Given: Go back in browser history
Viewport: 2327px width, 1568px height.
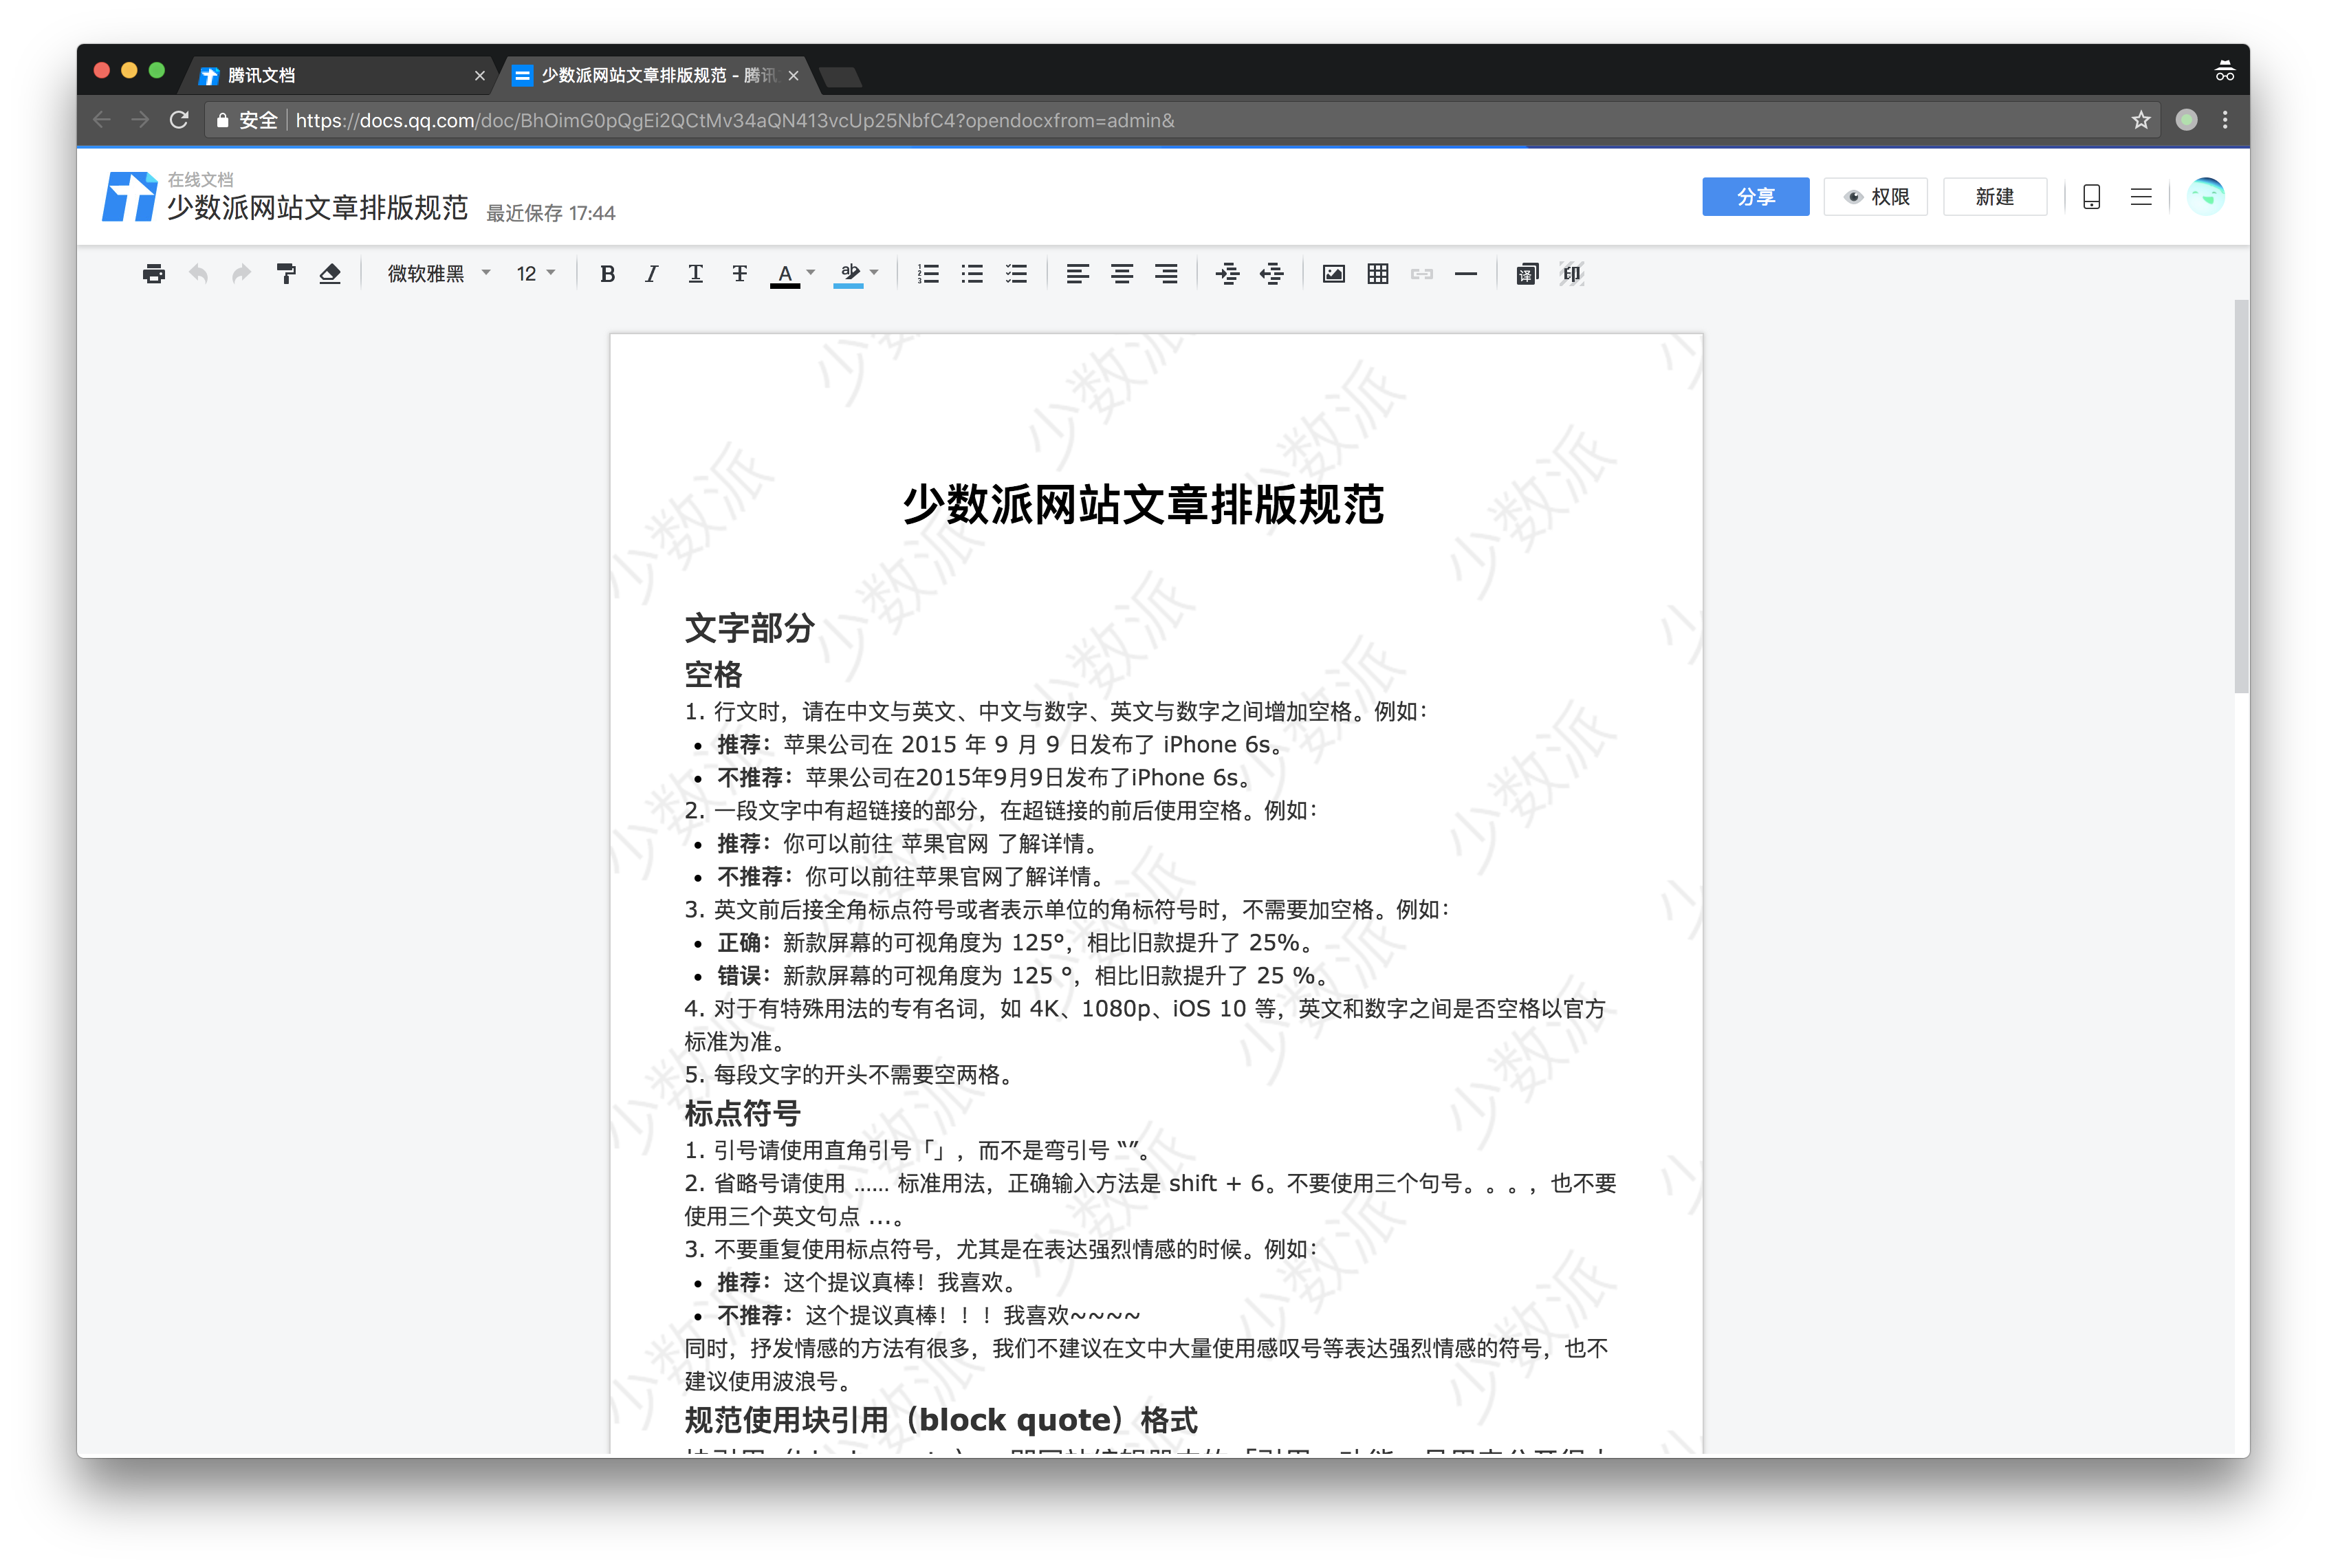Looking at the screenshot, I should 101,120.
